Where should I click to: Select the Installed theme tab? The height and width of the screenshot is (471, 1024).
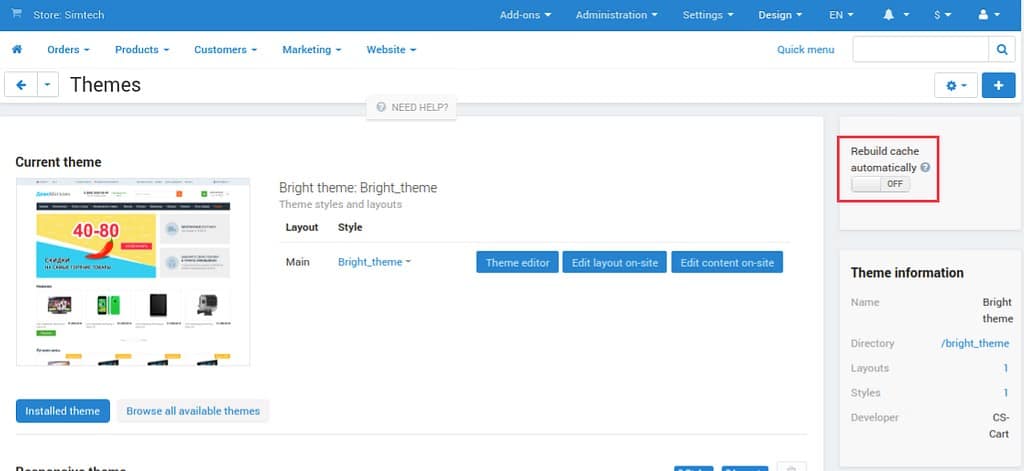pos(63,411)
